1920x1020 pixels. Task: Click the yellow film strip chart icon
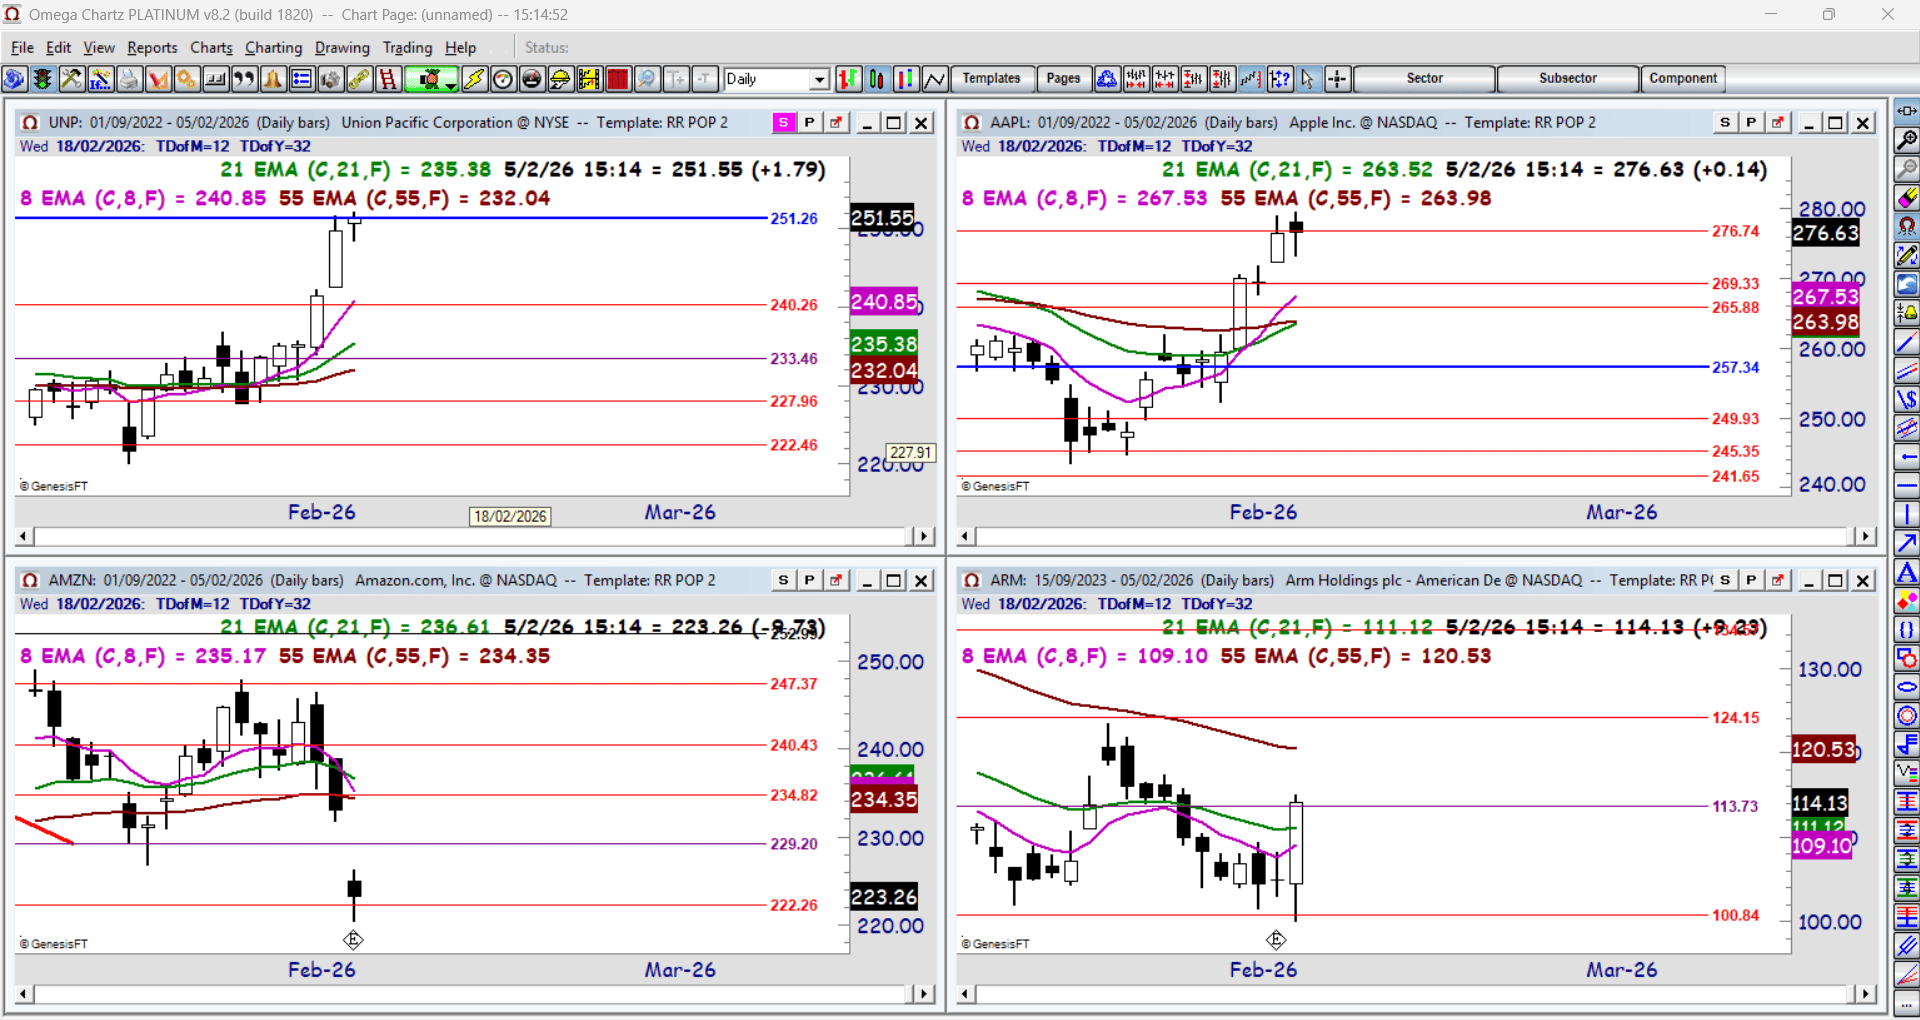click(589, 79)
